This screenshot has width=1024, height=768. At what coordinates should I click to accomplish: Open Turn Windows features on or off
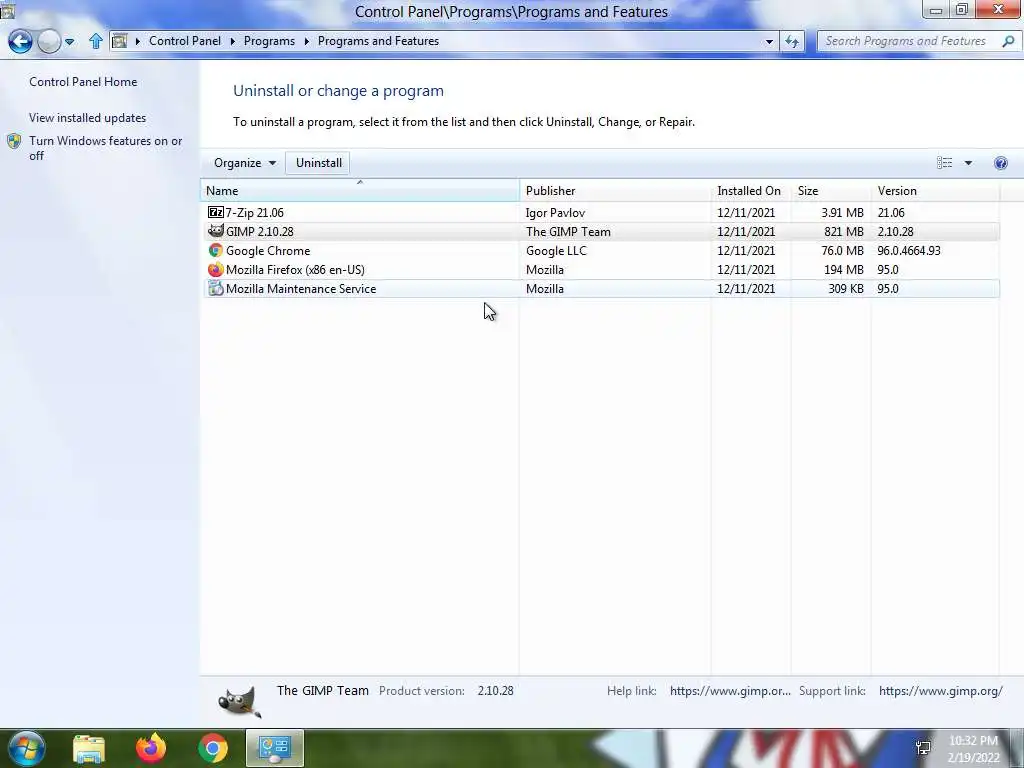pos(105,148)
